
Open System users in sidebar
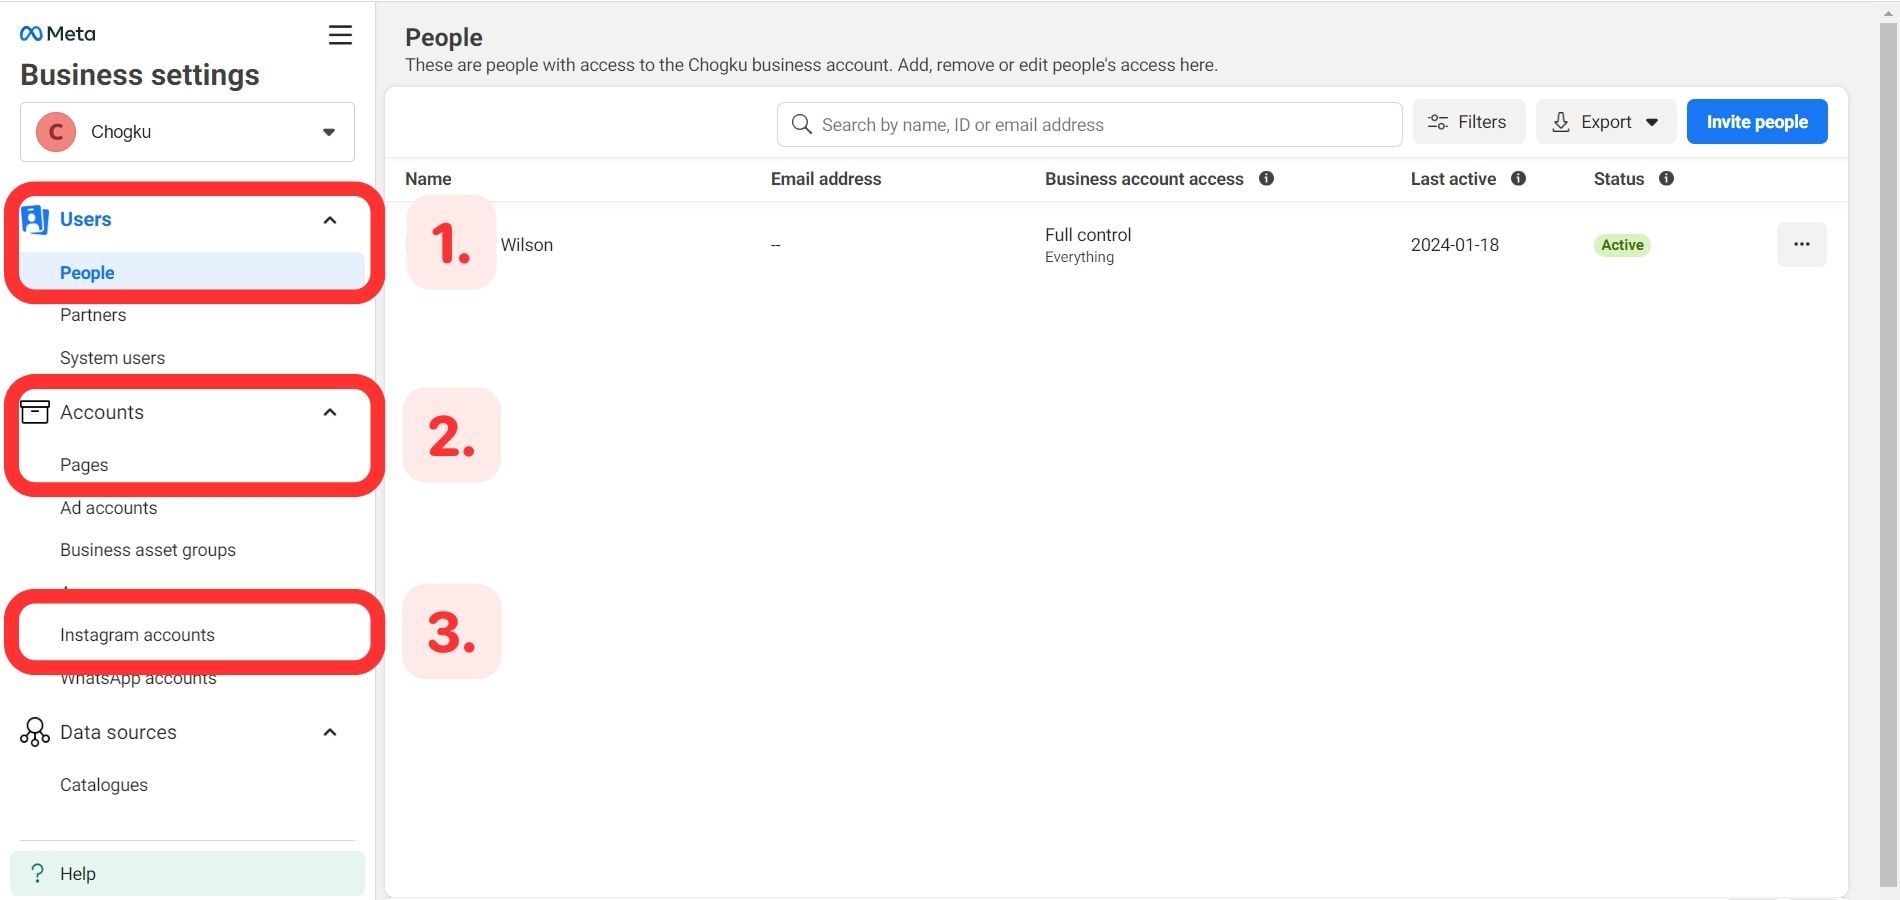[112, 358]
